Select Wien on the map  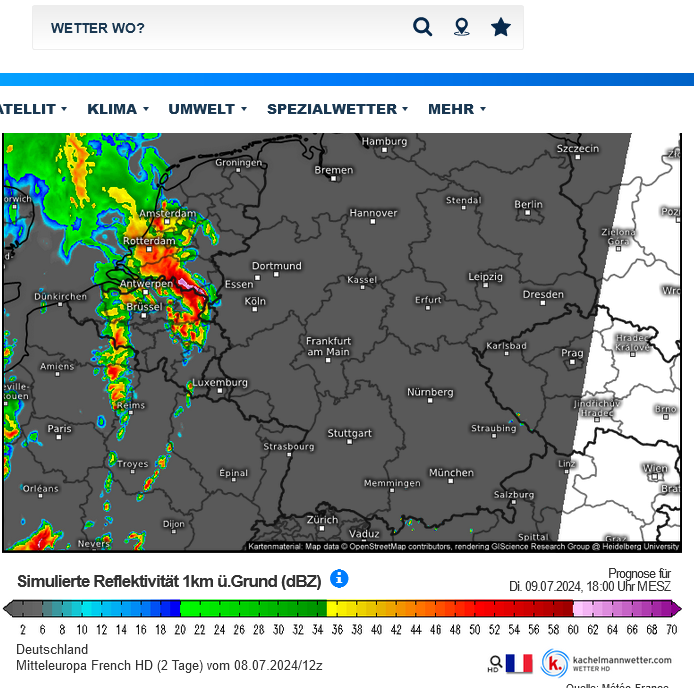click(655, 468)
